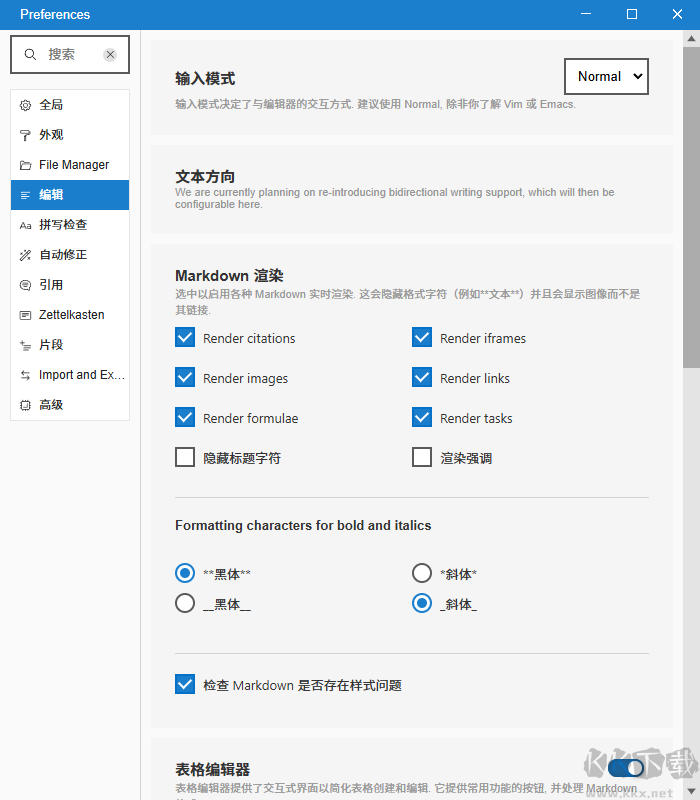This screenshot has width=700, height=800.
Task: Toggle Render images checkbox
Action: tap(185, 377)
